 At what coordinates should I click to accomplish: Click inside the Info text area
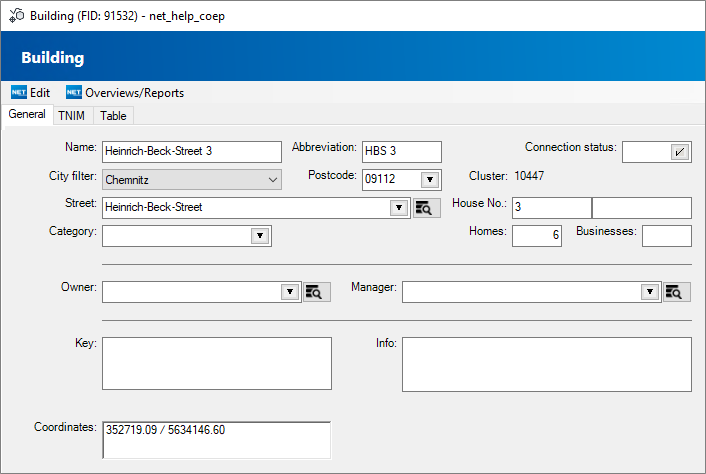click(x=547, y=364)
